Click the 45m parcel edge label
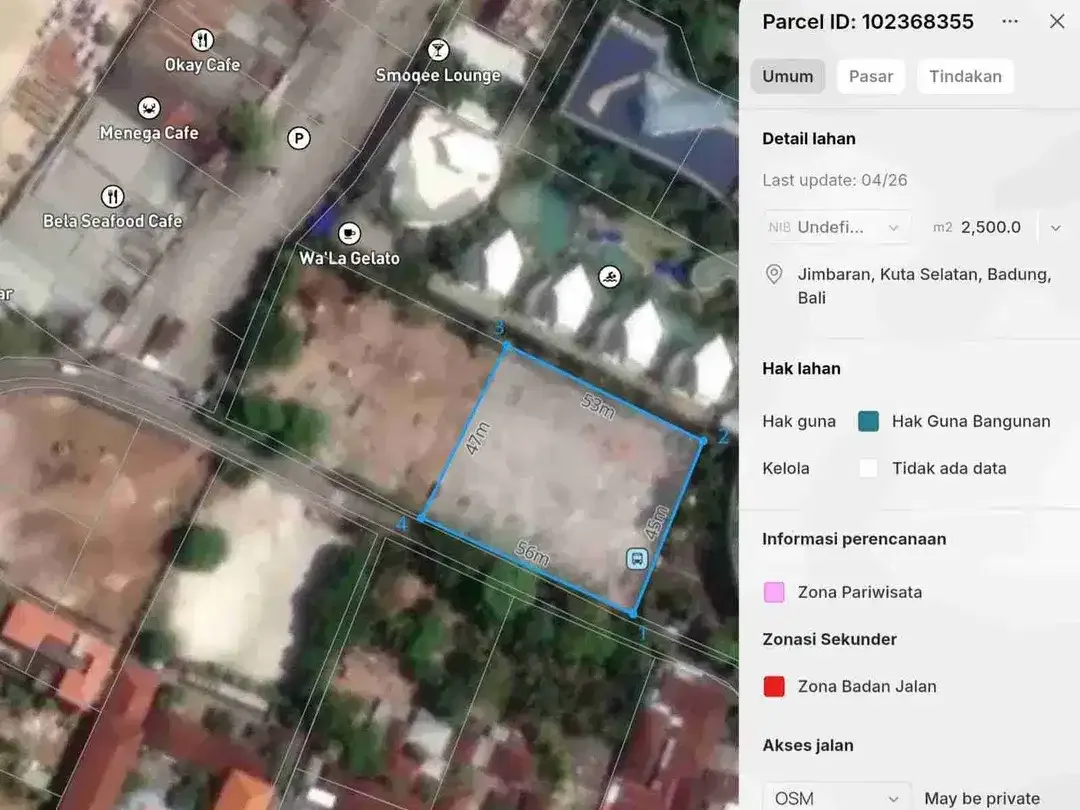 (656, 523)
